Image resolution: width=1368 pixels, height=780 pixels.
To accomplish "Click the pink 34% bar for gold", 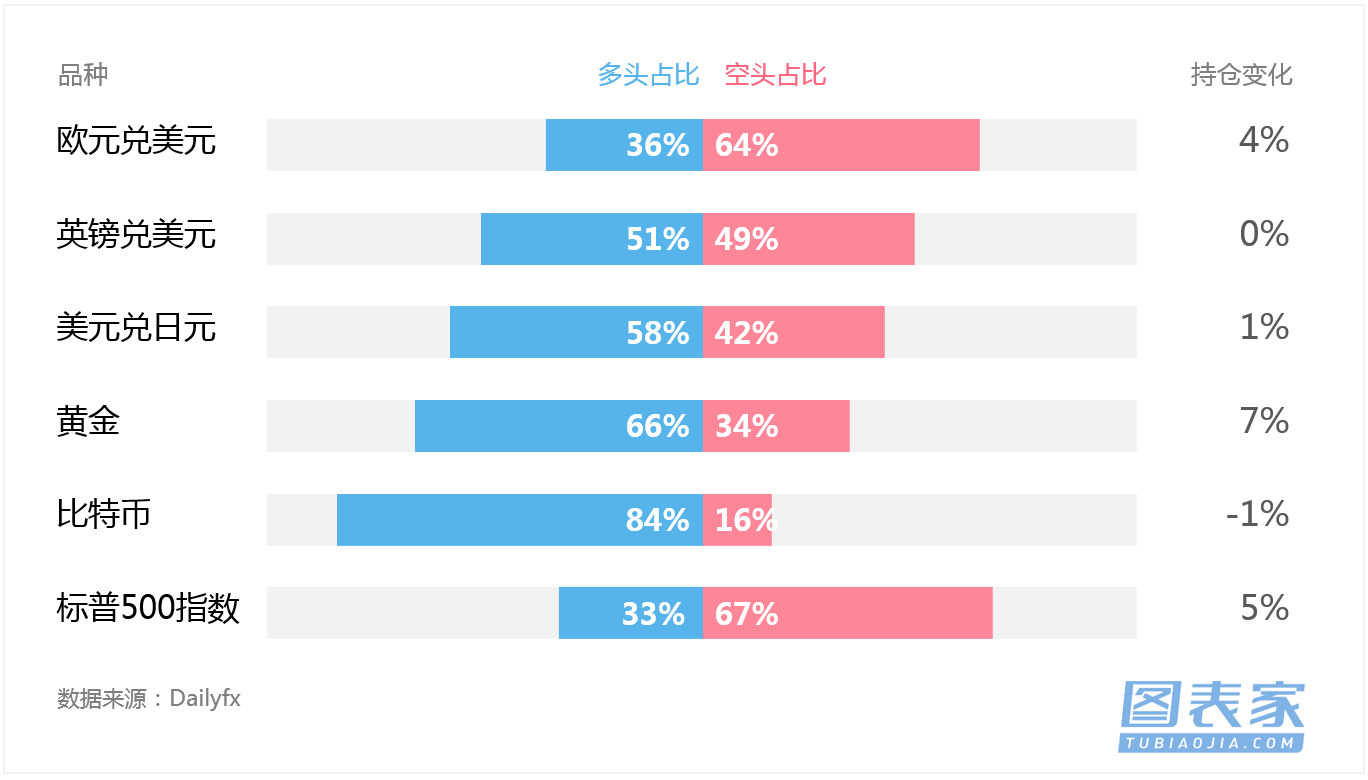I will [x=776, y=426].
